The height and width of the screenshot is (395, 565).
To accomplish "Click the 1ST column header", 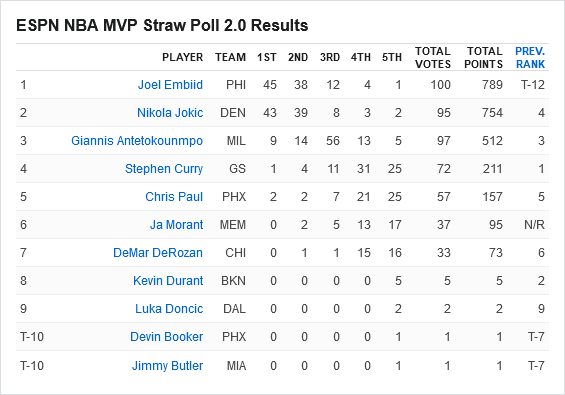I will (267, 57).
